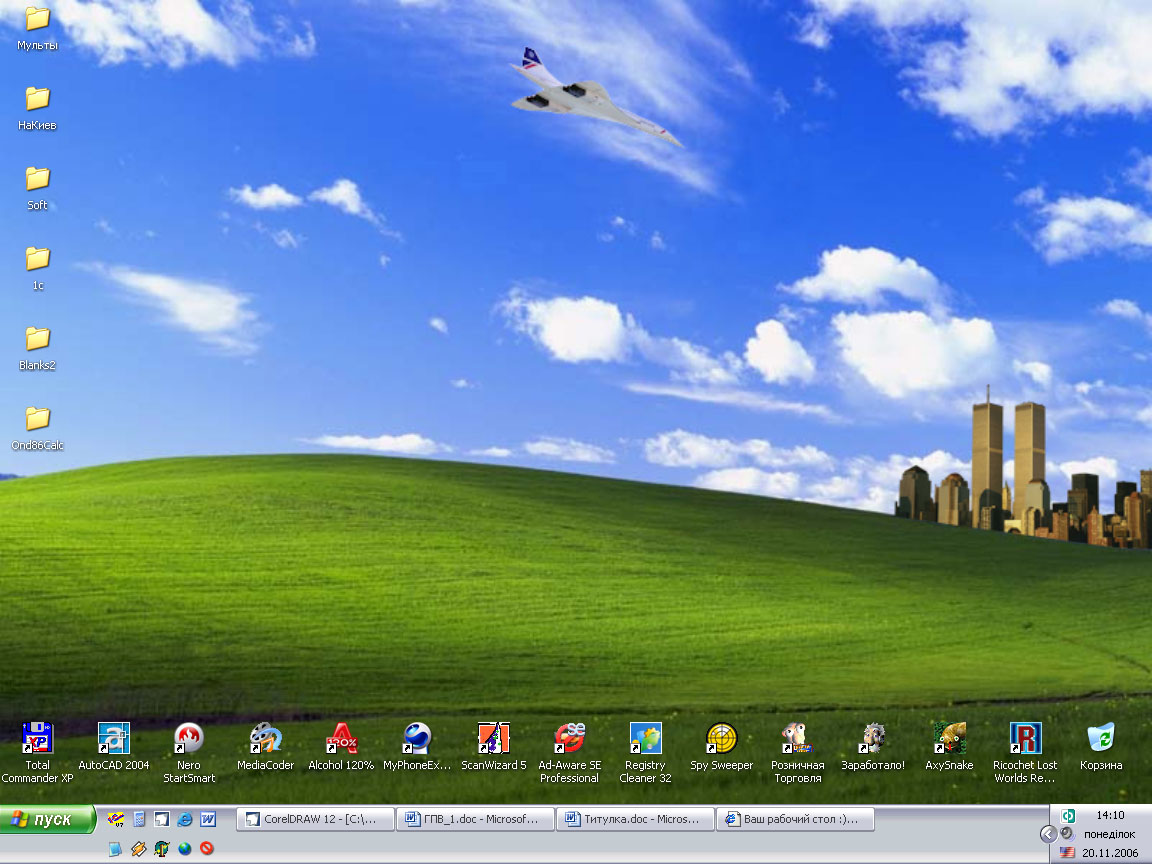
Task: Launch Alcohol 120% shortcut
Action: pyautogui.click(x=341, y=746)
